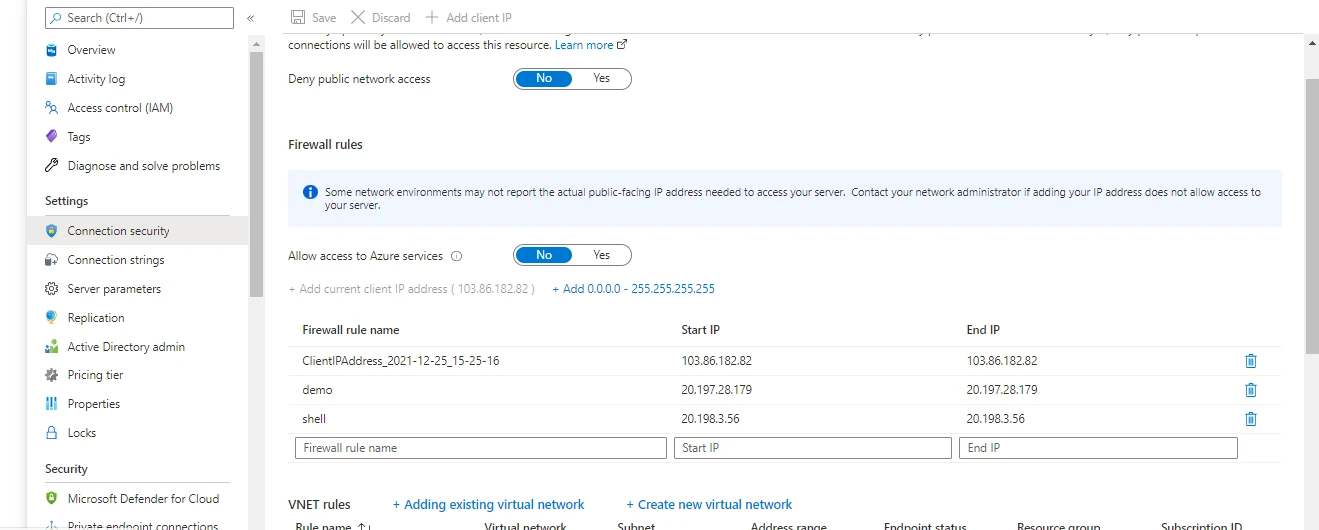Click the blue info icon in firewall notice
The height and width of the screenshot is (530, 1319).
(310, 192)
